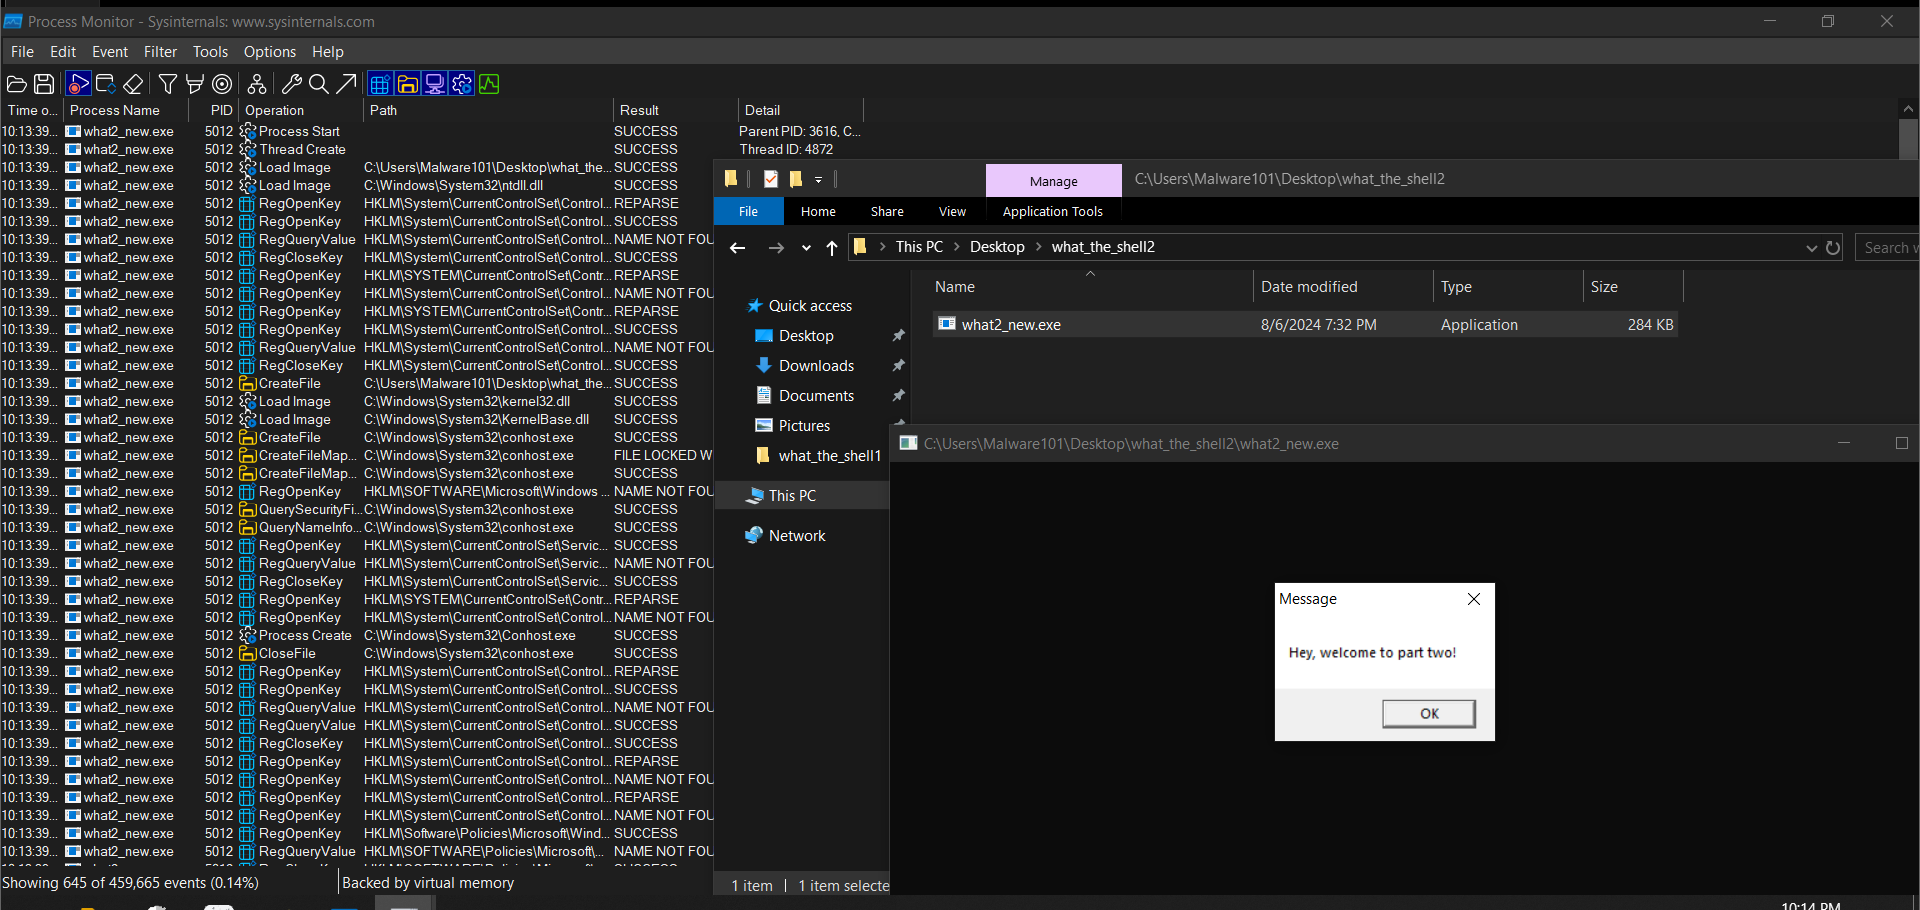Open Downloads in navigation pane

click(816, 366)
